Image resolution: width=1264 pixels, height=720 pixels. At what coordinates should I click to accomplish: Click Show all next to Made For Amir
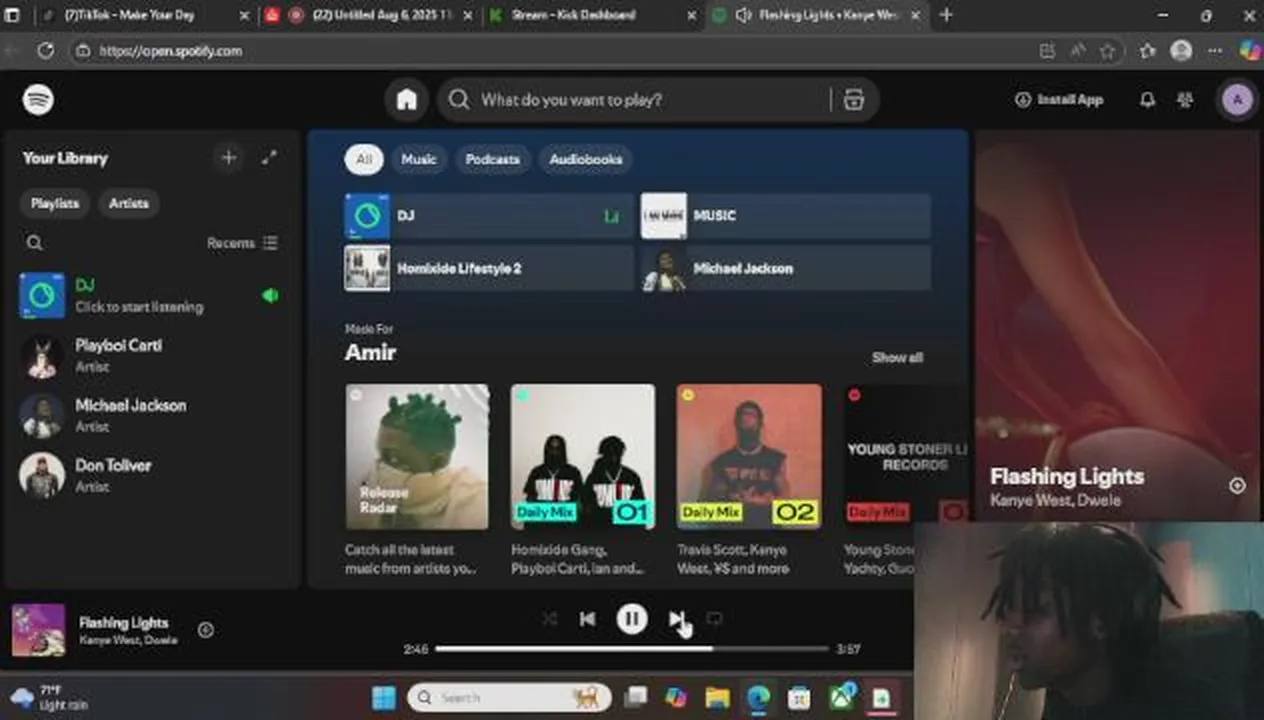[897, 357]
